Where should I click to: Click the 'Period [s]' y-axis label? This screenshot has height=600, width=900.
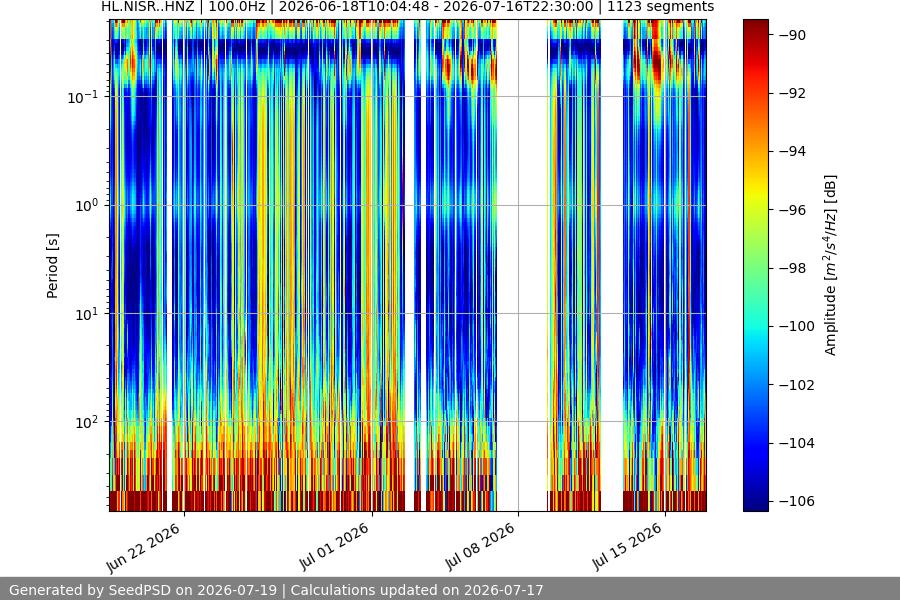click(52, 266)
